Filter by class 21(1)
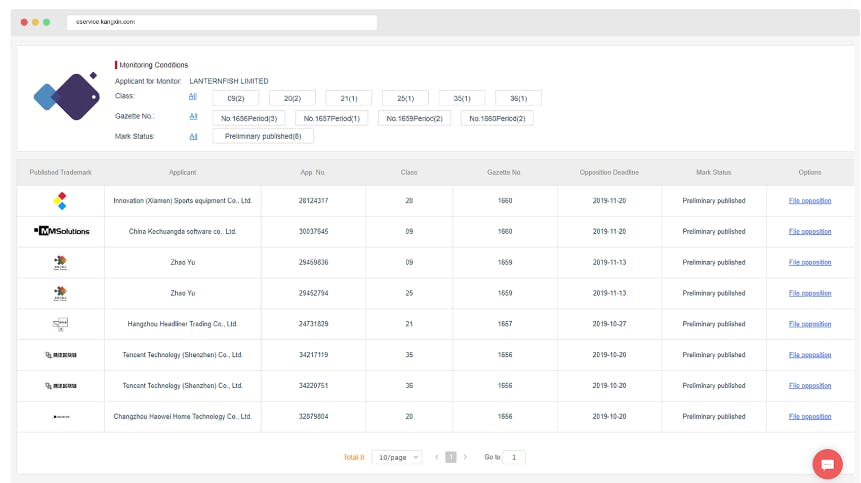The height and width of the screenshot is (483, 861). 349,98
